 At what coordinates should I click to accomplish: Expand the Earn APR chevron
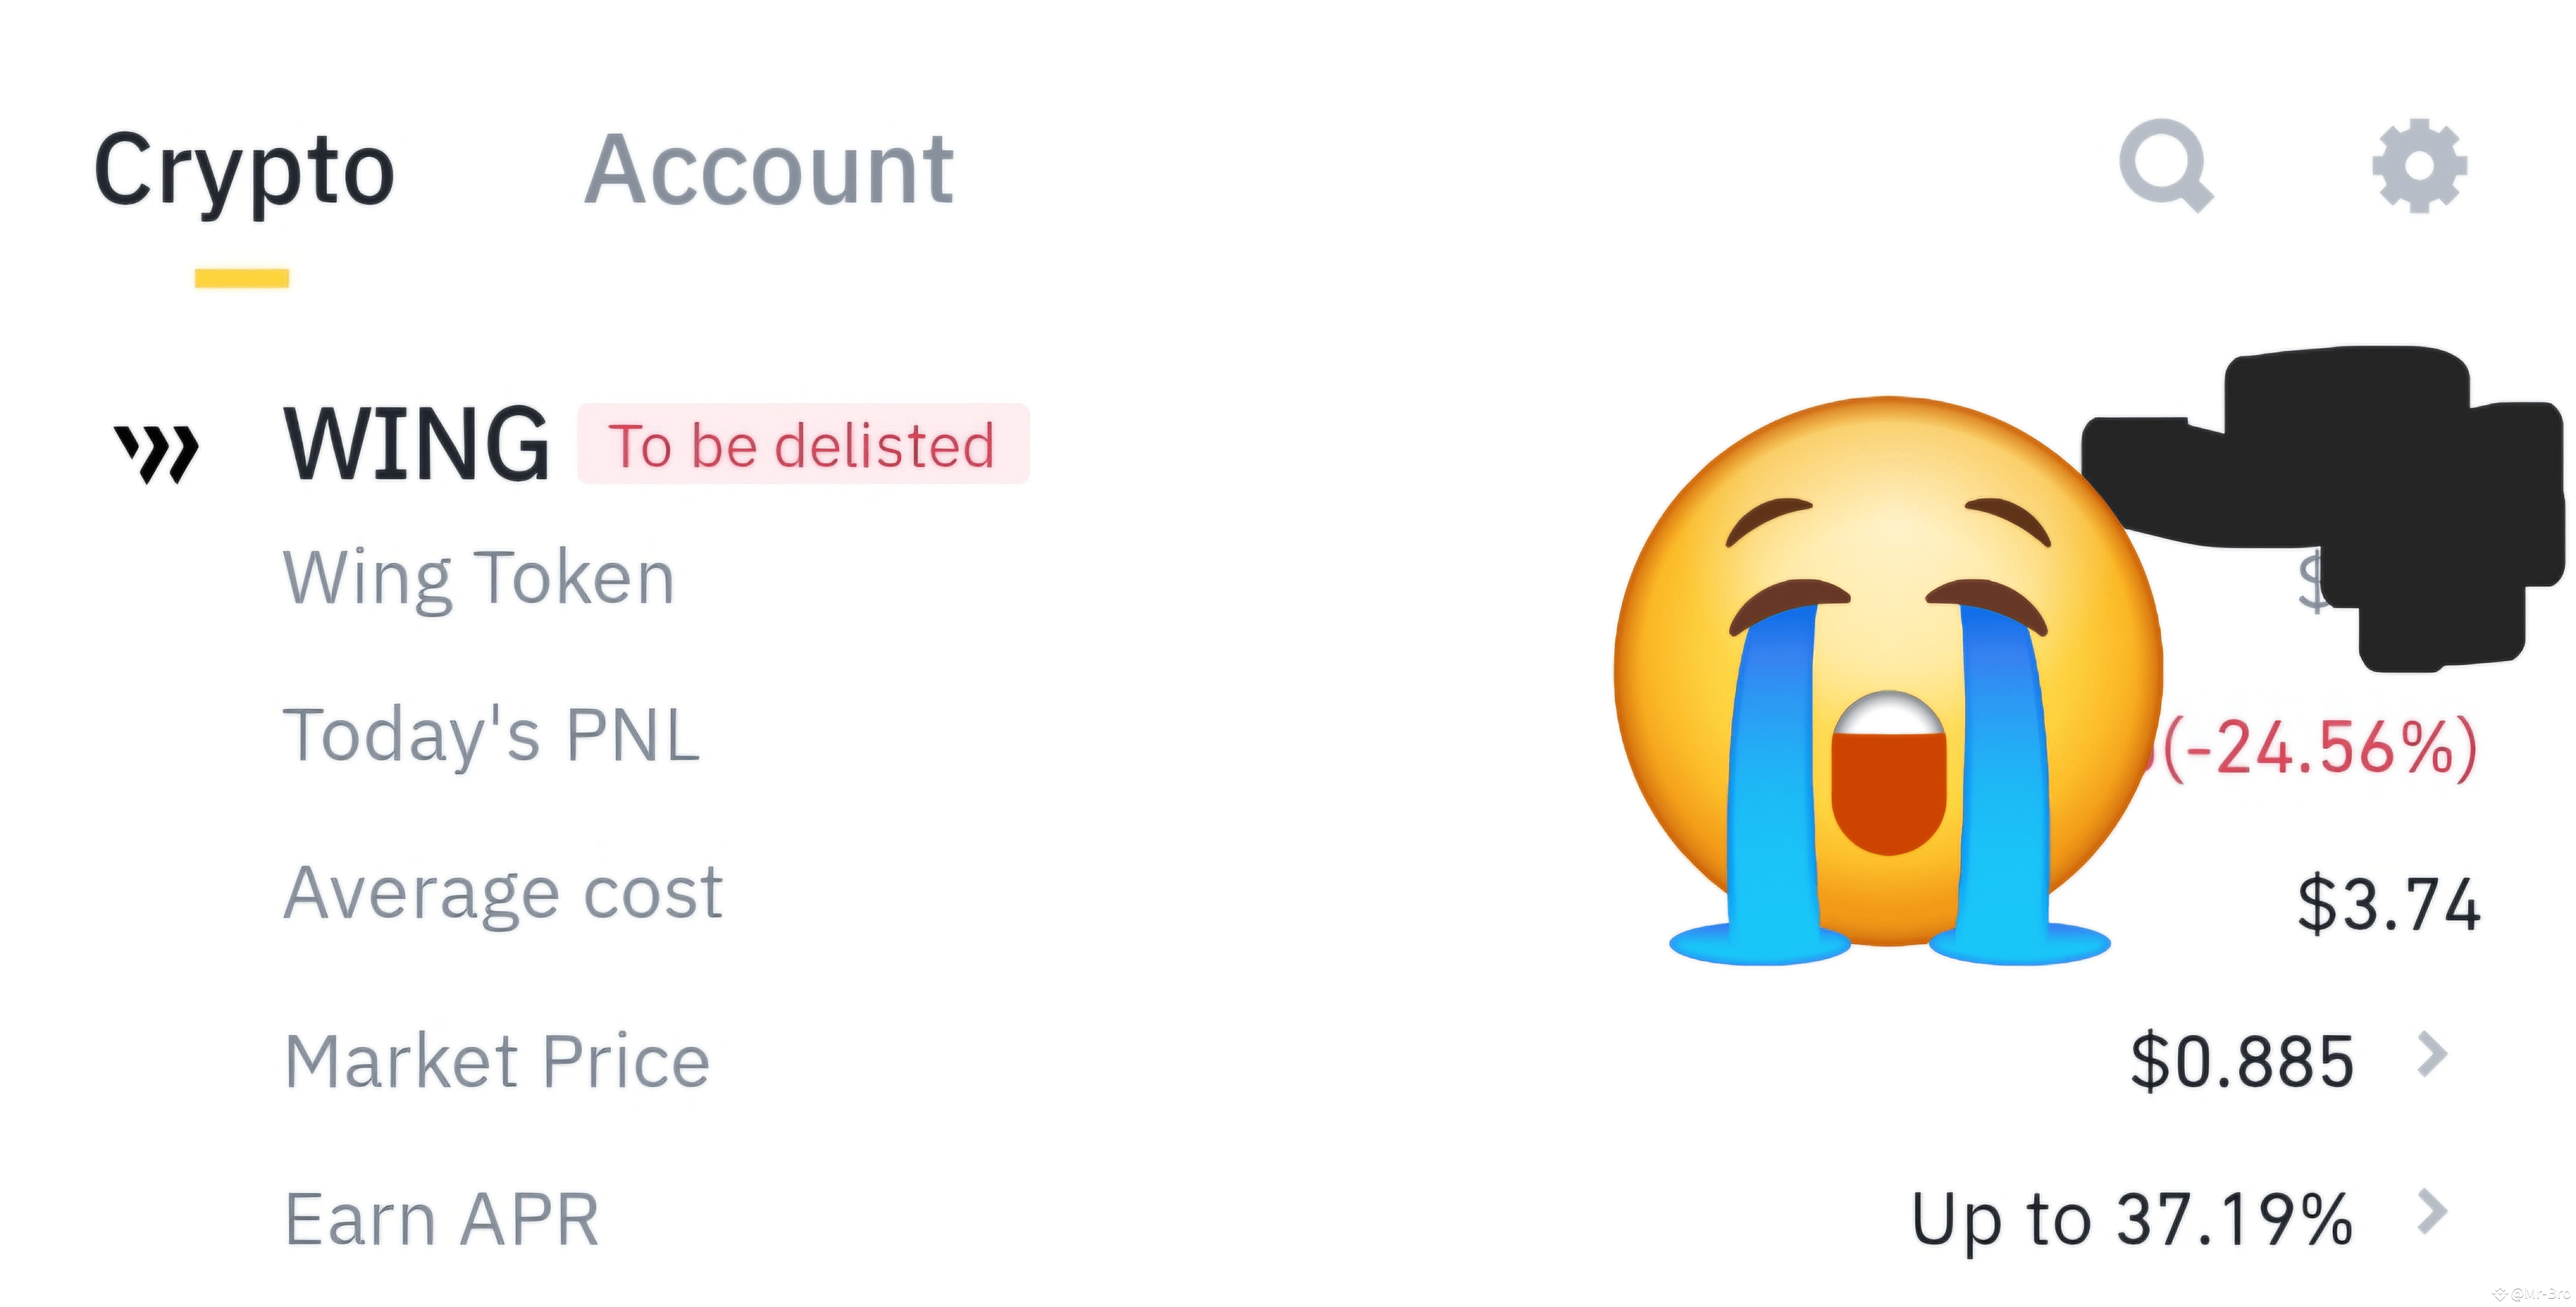click(x=2432, y=1212)
